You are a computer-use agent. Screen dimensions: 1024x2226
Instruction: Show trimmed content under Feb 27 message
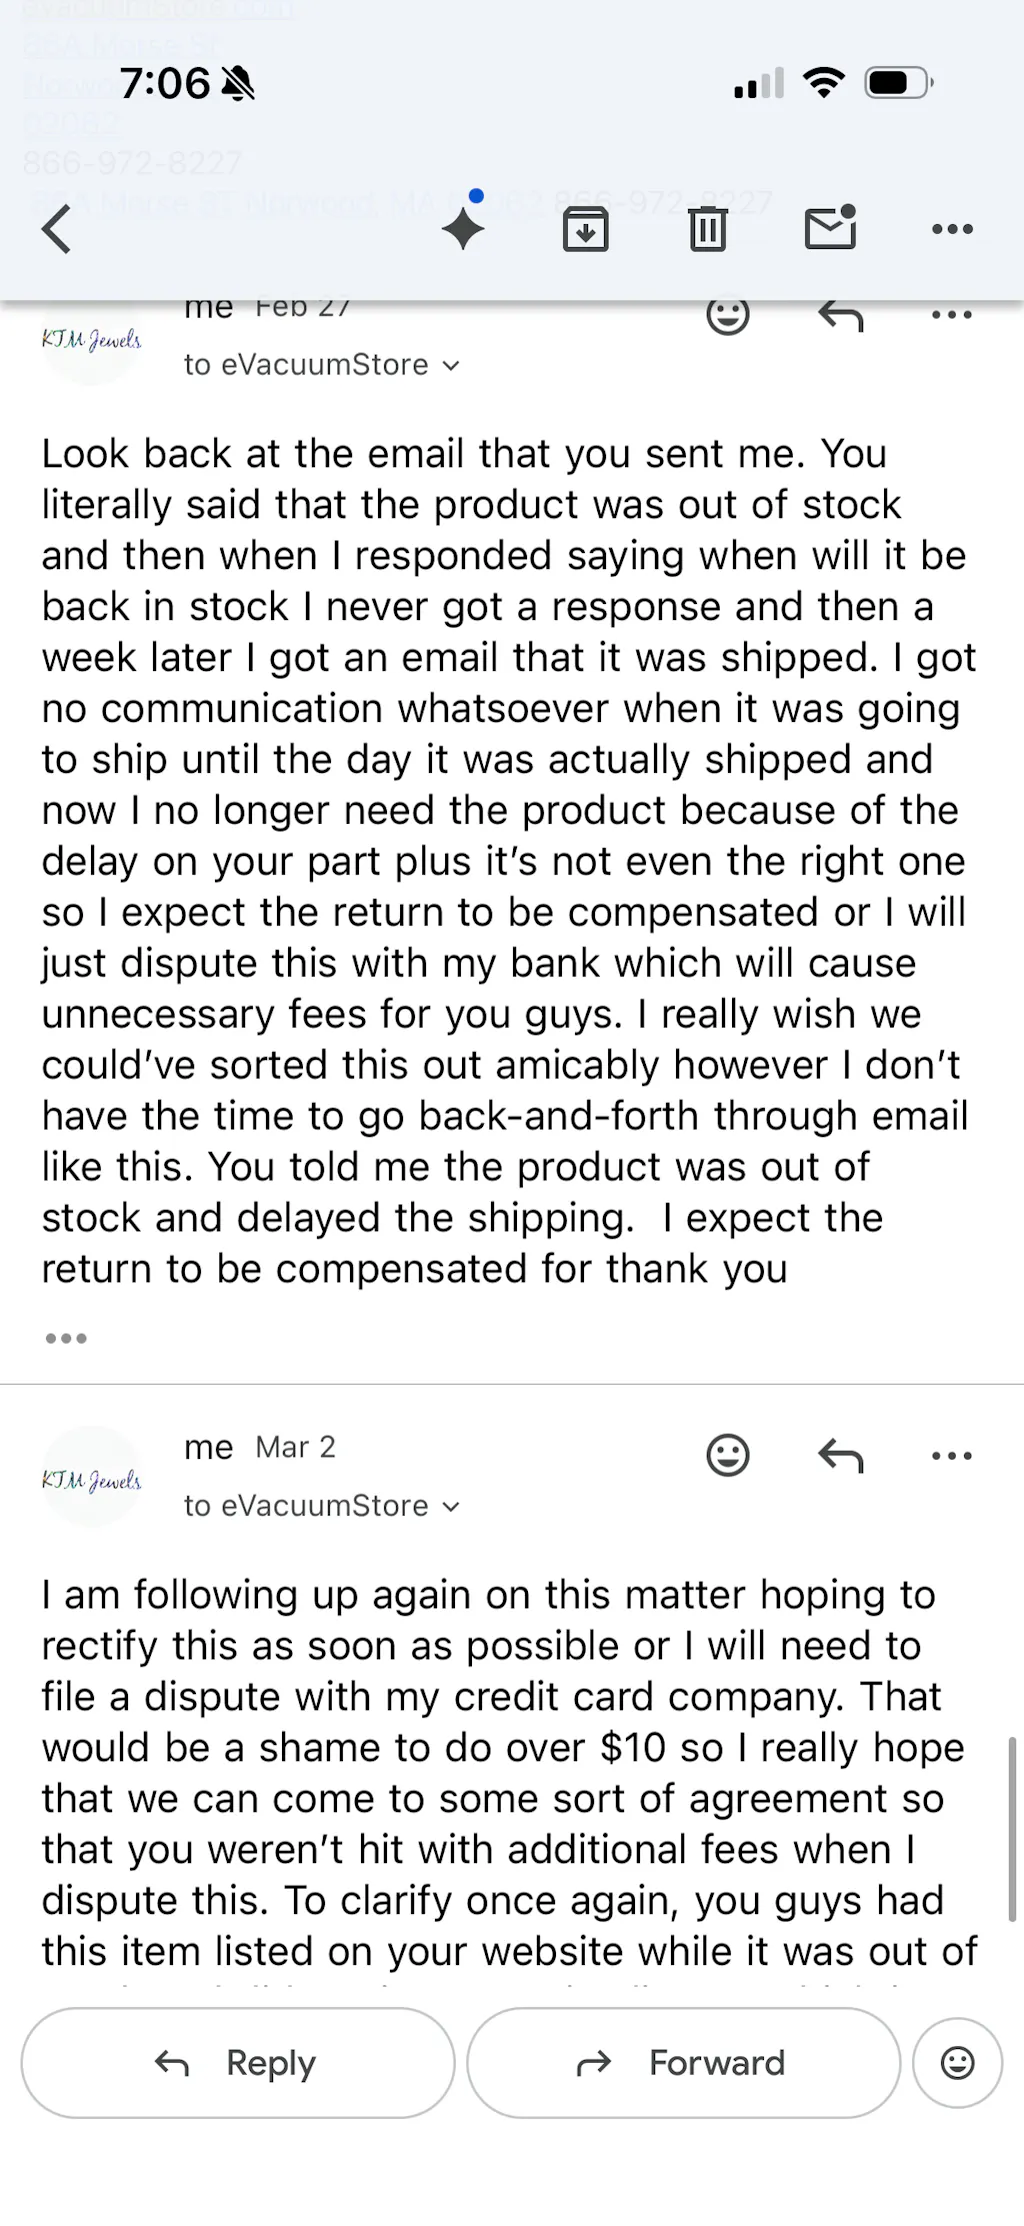[66, 1338]
